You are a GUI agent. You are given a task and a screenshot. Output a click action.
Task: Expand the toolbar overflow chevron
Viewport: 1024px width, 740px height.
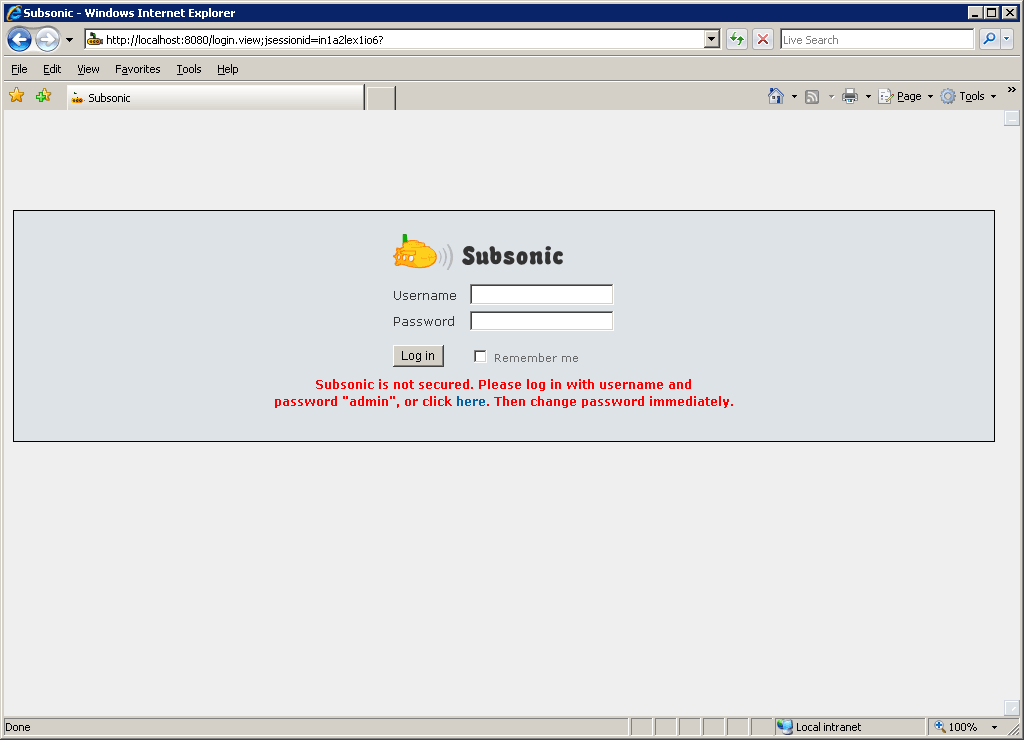tap(1012, 89)
